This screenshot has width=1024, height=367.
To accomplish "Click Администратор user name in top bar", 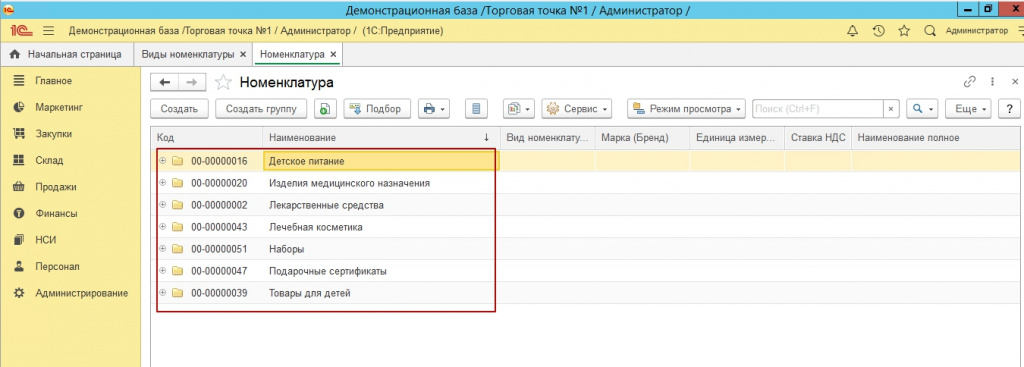I will tap(976, 31).
